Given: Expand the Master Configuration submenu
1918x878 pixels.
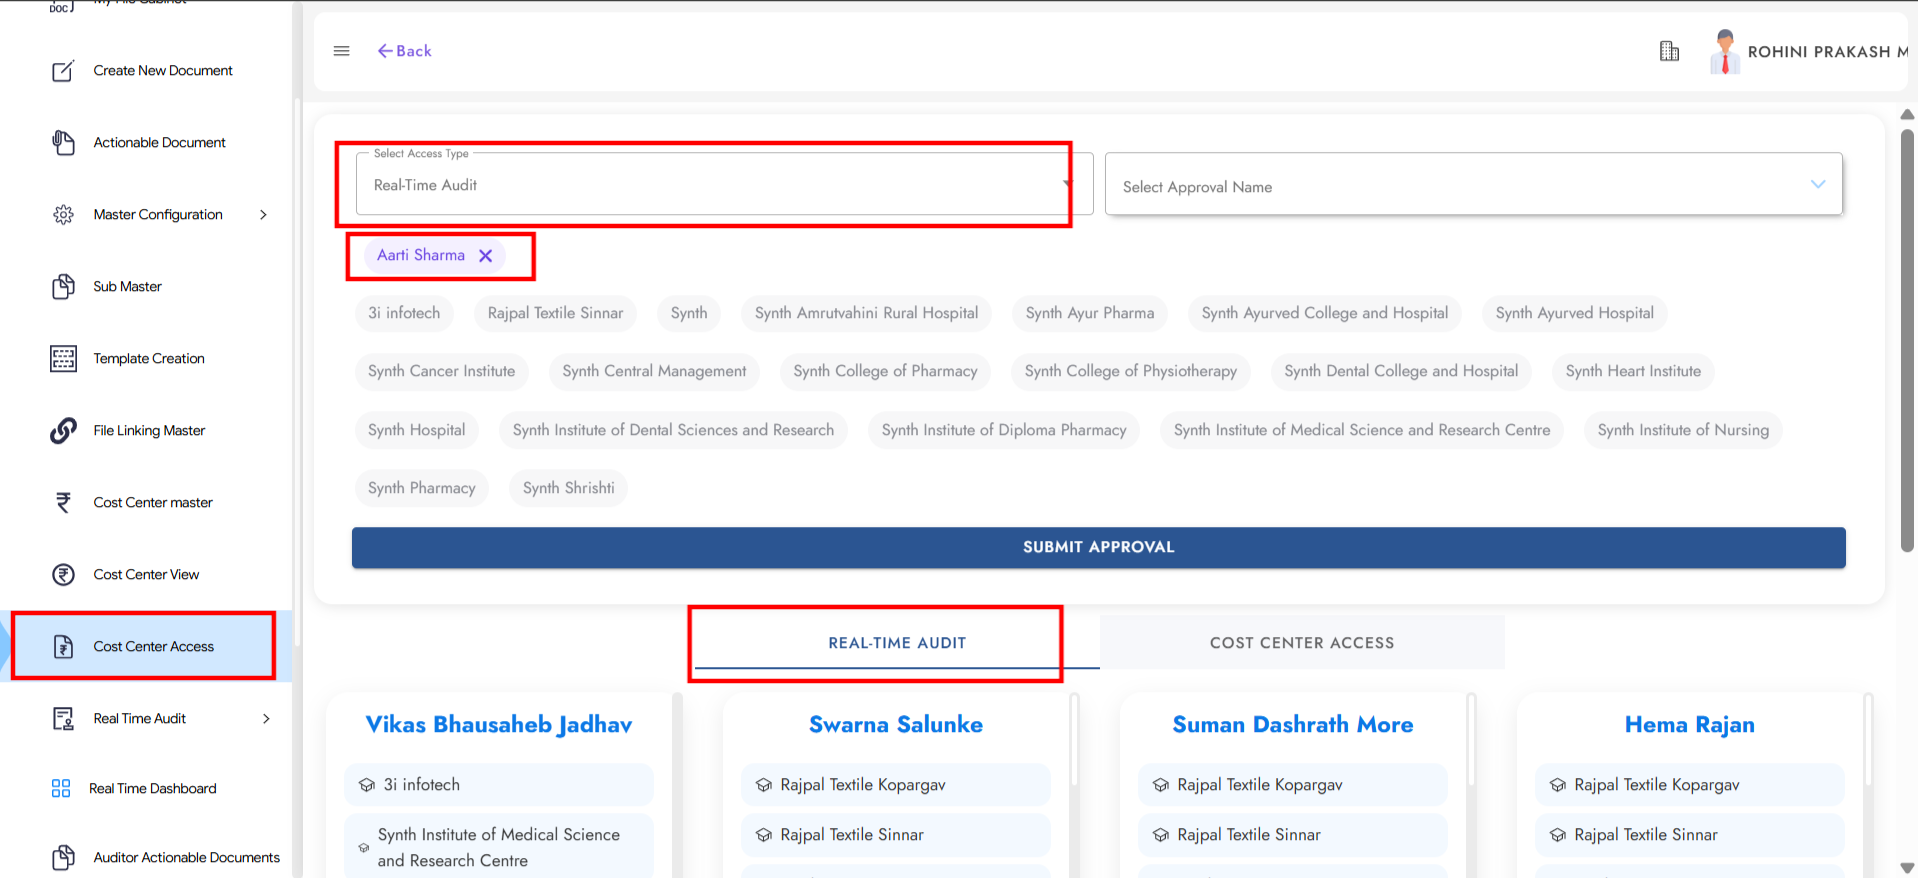Looking at the screenshot, I should tap(264, 215).
